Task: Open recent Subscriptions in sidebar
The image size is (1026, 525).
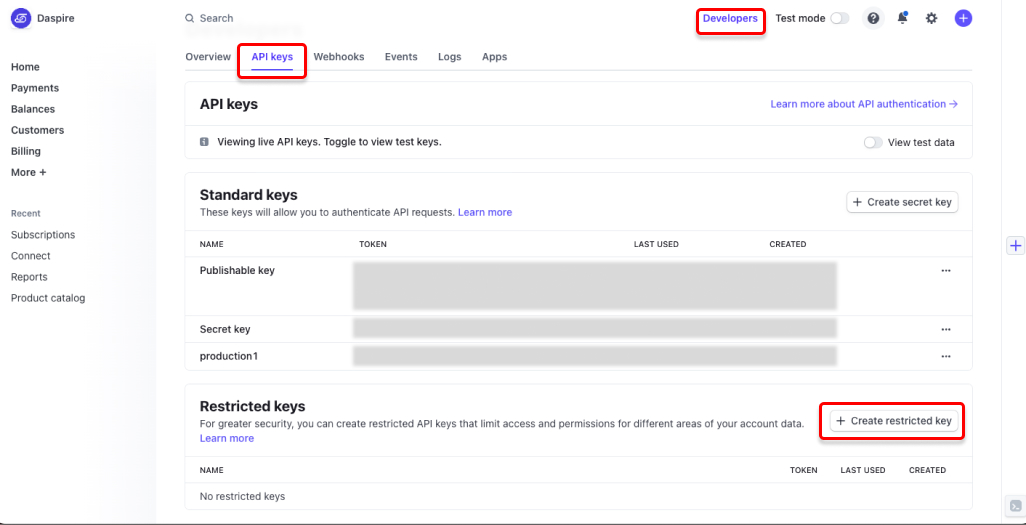Action: tap(43, 234)
